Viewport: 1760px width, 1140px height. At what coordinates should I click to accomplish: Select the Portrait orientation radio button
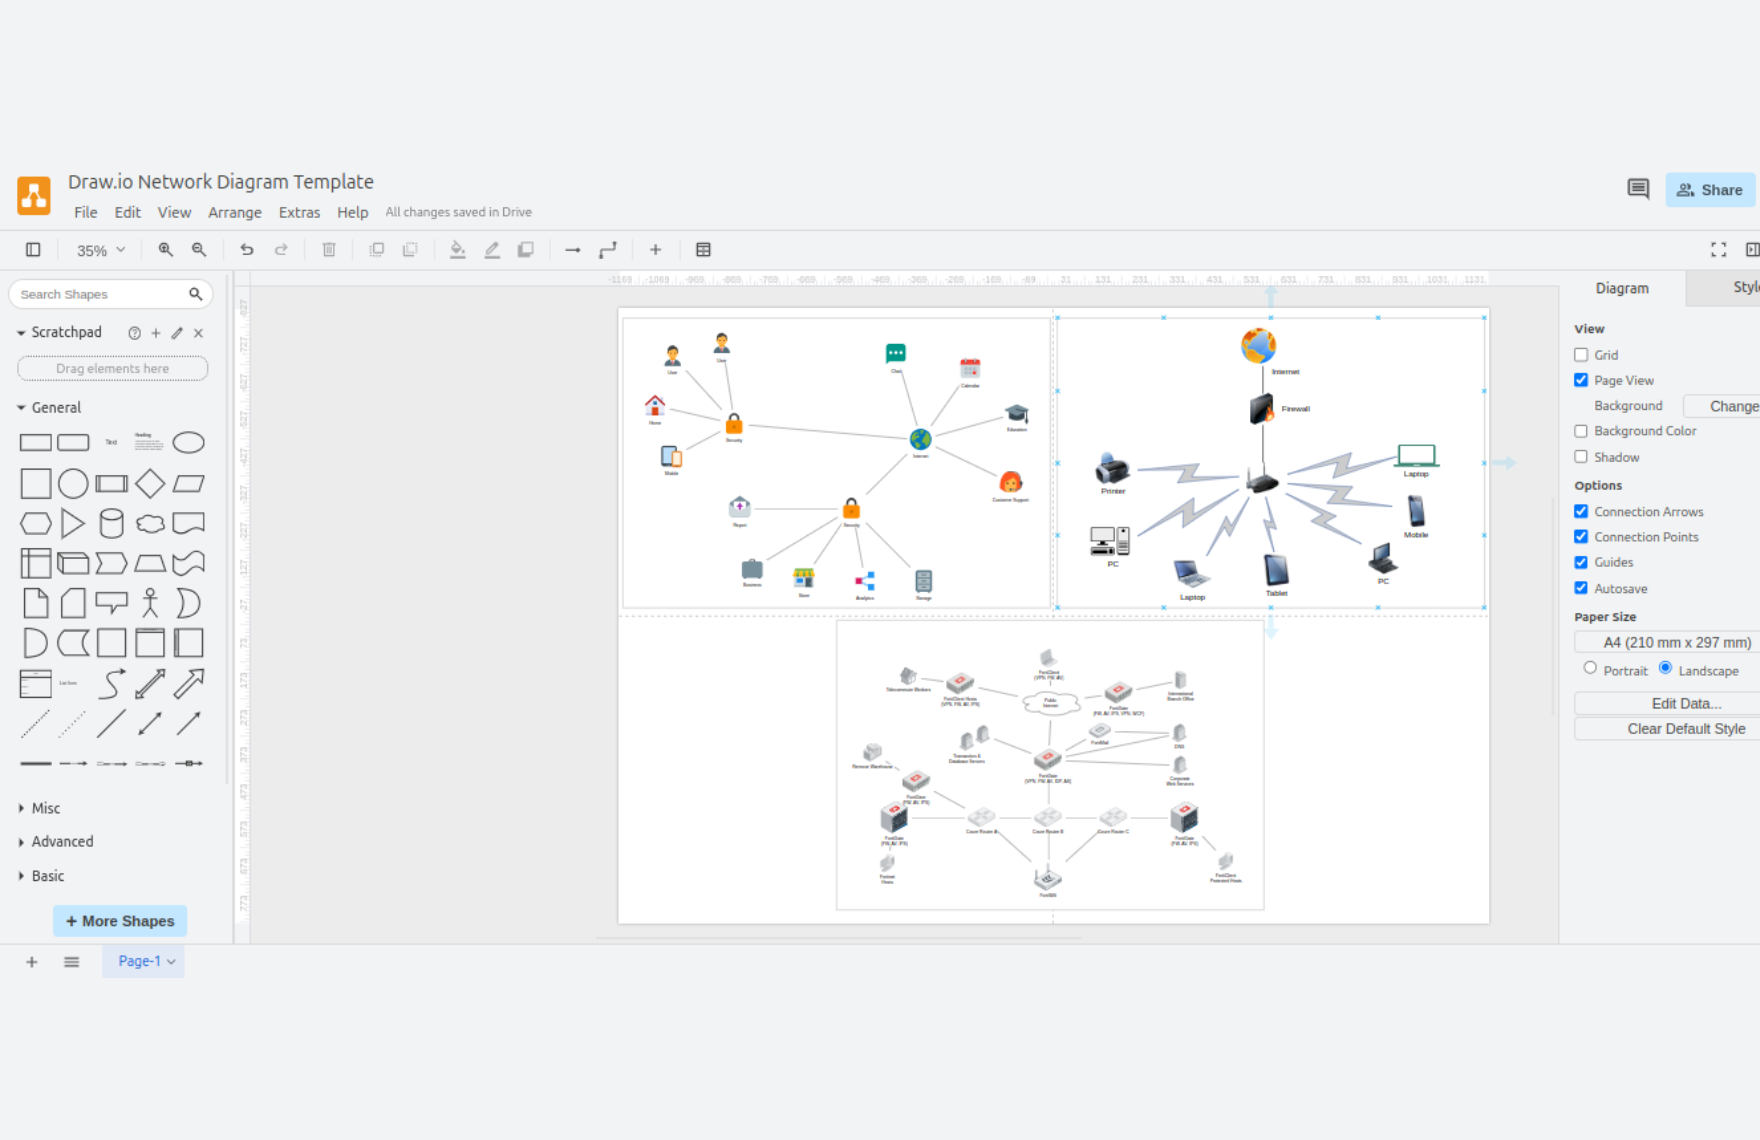(1590, 668)
